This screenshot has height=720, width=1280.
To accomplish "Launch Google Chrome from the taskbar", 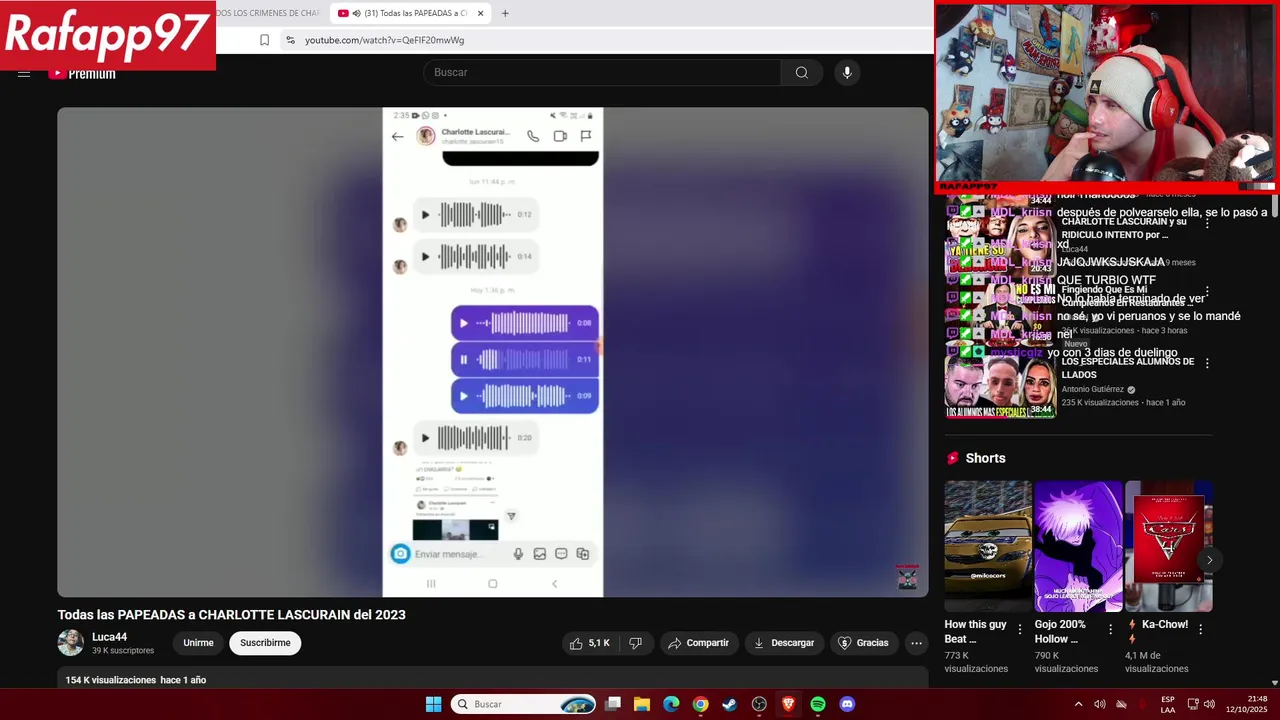I will coord(700,704).
